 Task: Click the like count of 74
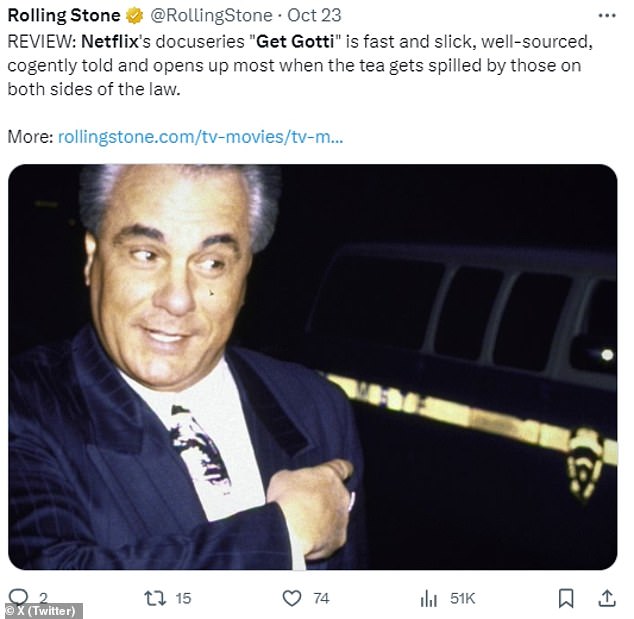click(321, 598)
